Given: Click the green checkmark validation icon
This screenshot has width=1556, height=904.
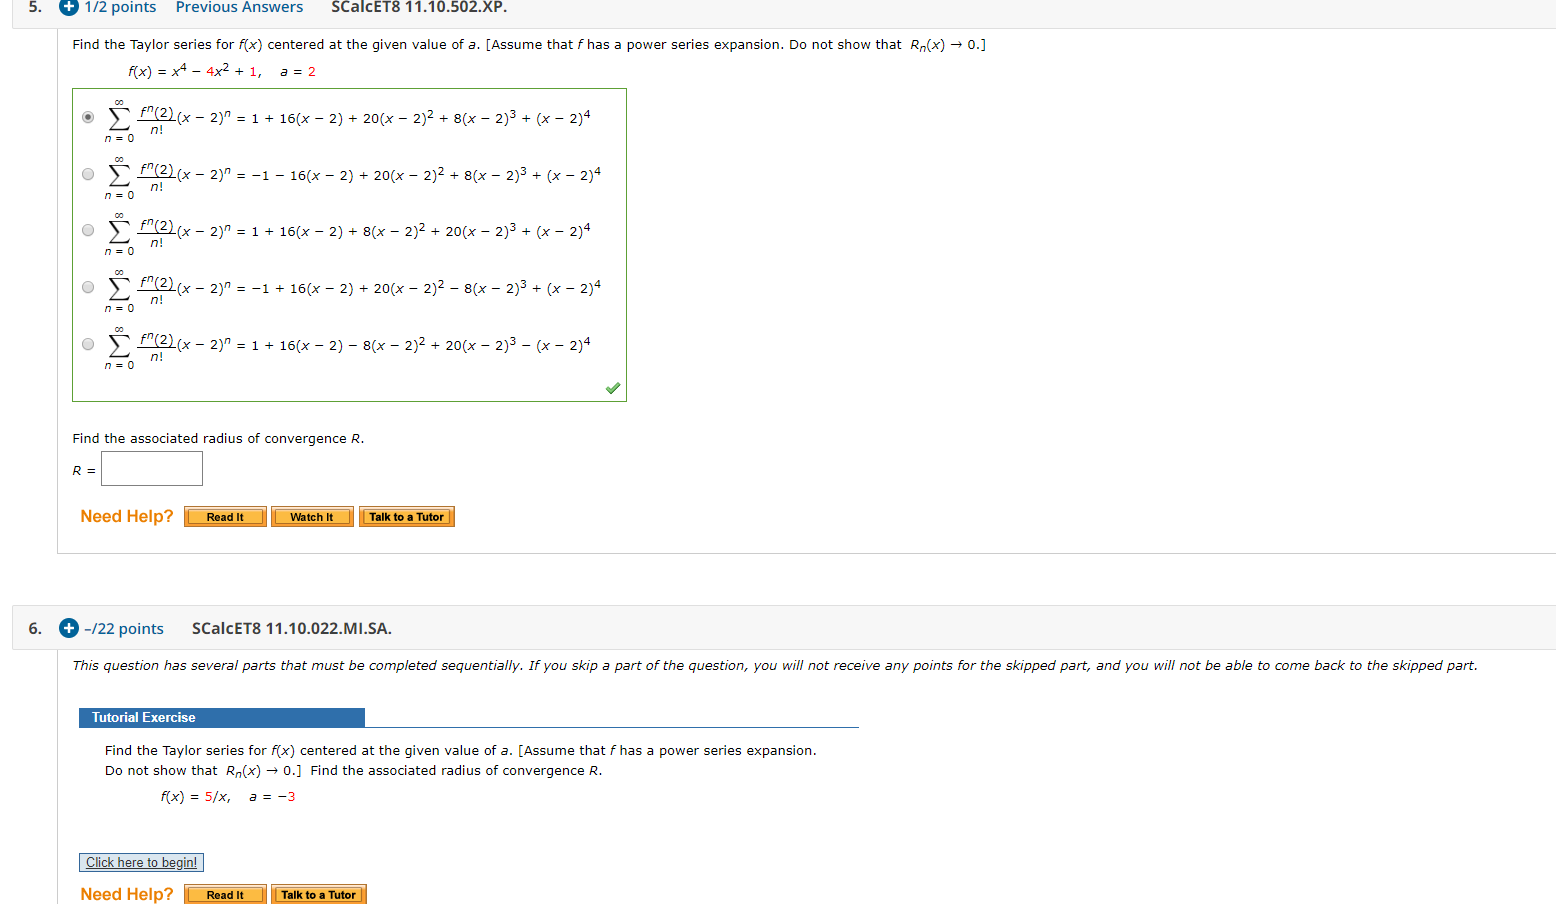Looking at the screenshot, I should coord(612,387).
